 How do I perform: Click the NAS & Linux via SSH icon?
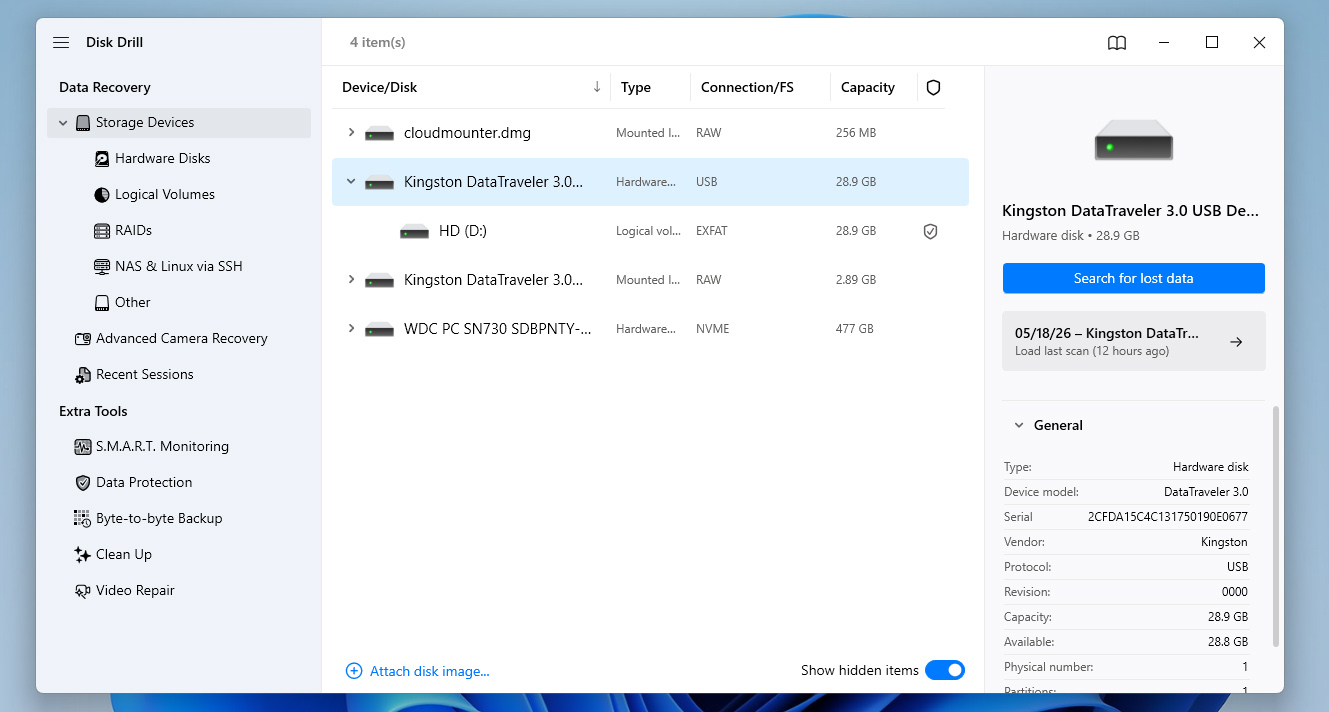coord(102,267)
